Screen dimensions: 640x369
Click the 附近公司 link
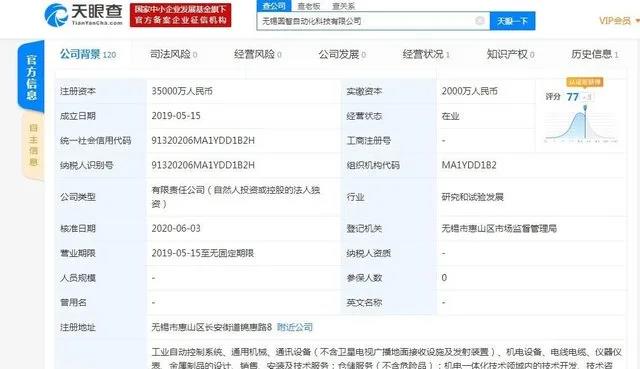[x=295, y=327]
